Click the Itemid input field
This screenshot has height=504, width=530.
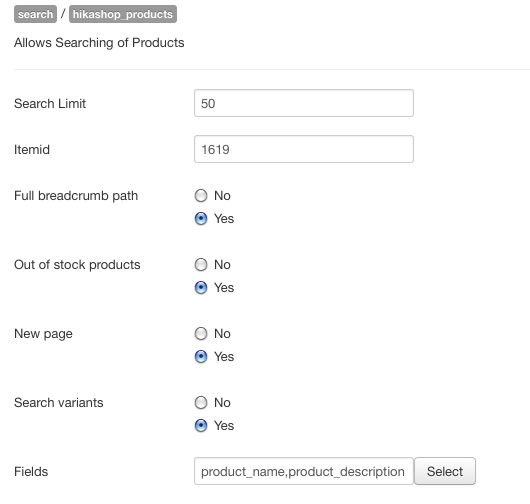[x=304, y=149]
